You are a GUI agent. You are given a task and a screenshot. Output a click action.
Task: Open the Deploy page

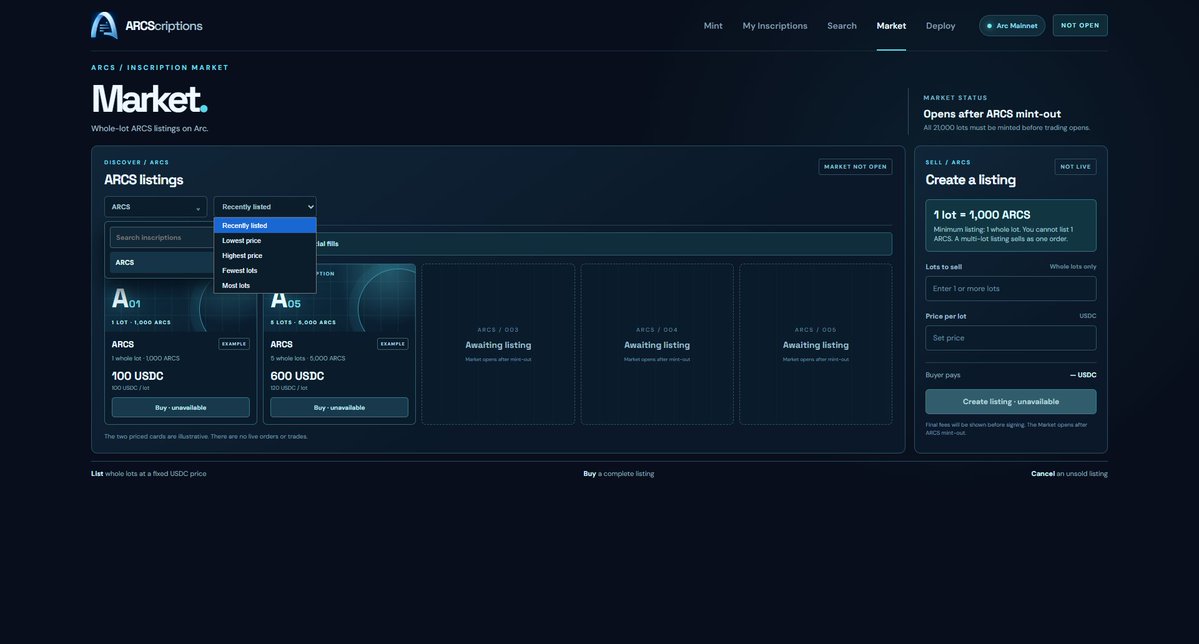pyautogui.click(x=940, y=26)
